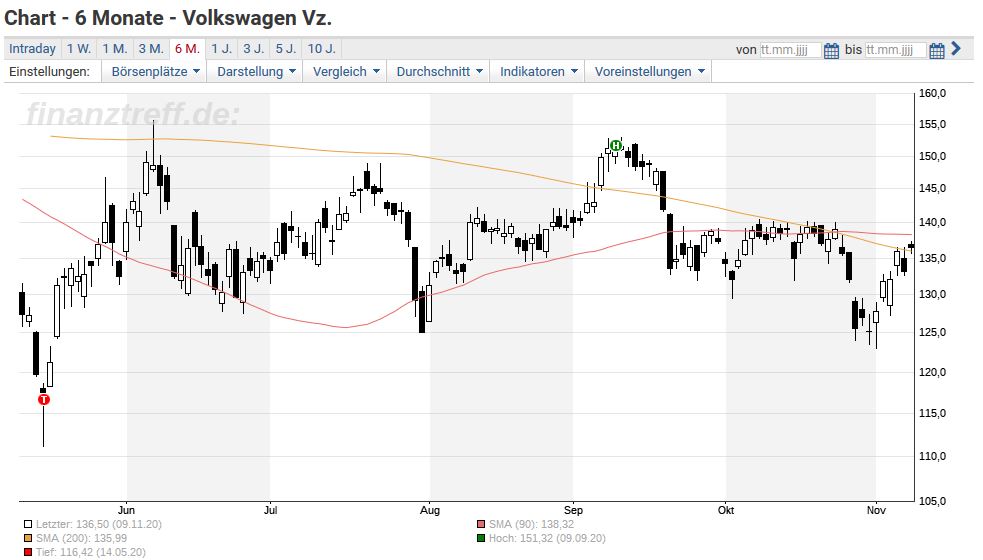Open the Indikatoren dropdown

pos(538,71)
